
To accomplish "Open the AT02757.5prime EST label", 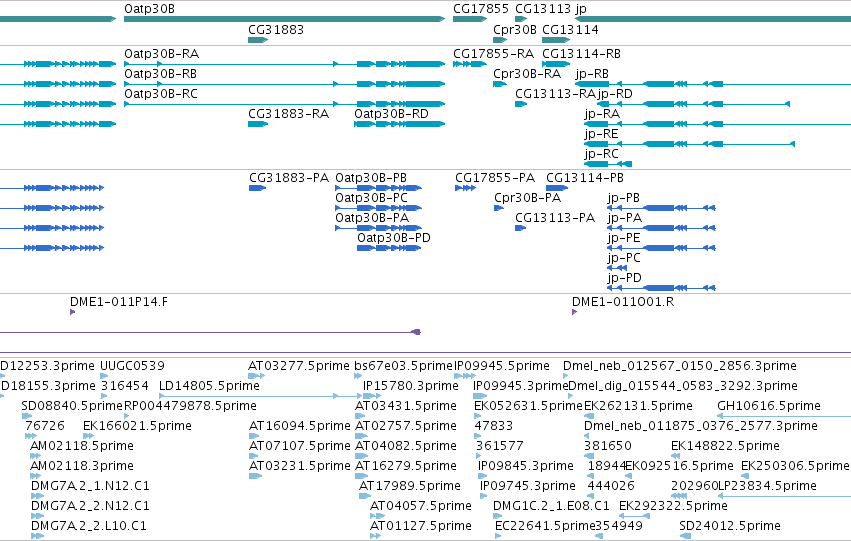I will click(406, 427).
